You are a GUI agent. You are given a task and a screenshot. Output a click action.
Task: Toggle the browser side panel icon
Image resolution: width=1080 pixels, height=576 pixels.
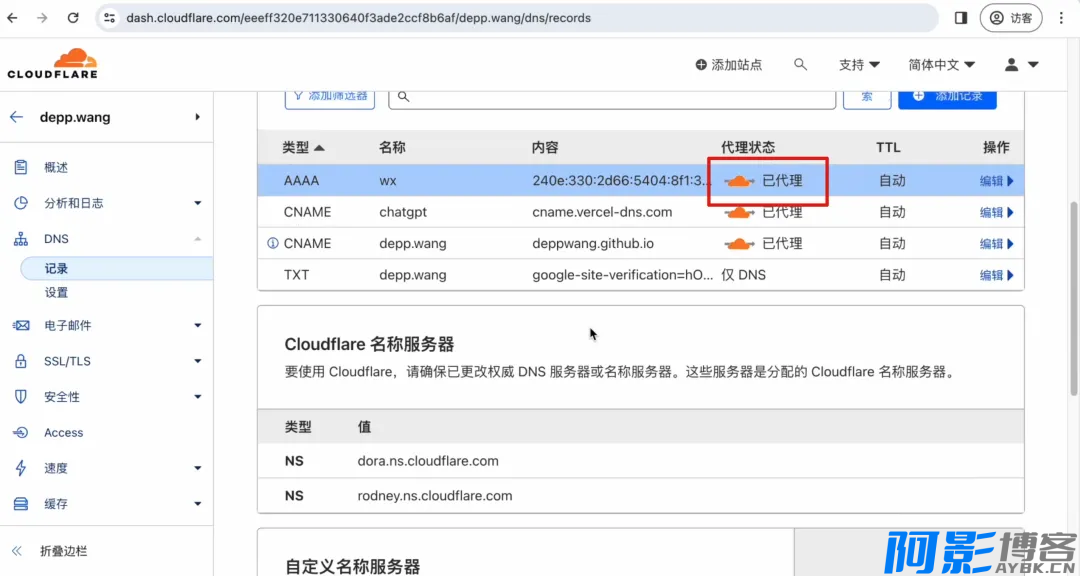click(x=961, y=19)
